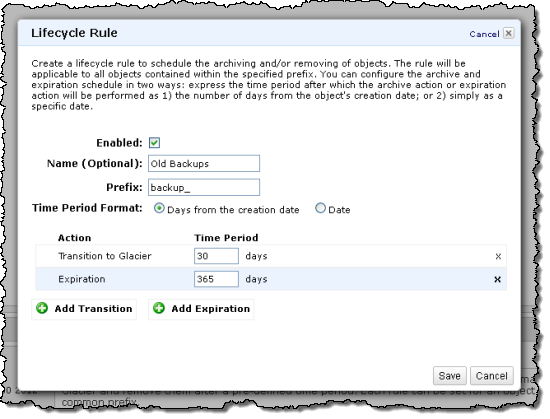The image size is (550, 419).
Task: Remove the Transition to Glacier row
Action: tap(498, 256)
